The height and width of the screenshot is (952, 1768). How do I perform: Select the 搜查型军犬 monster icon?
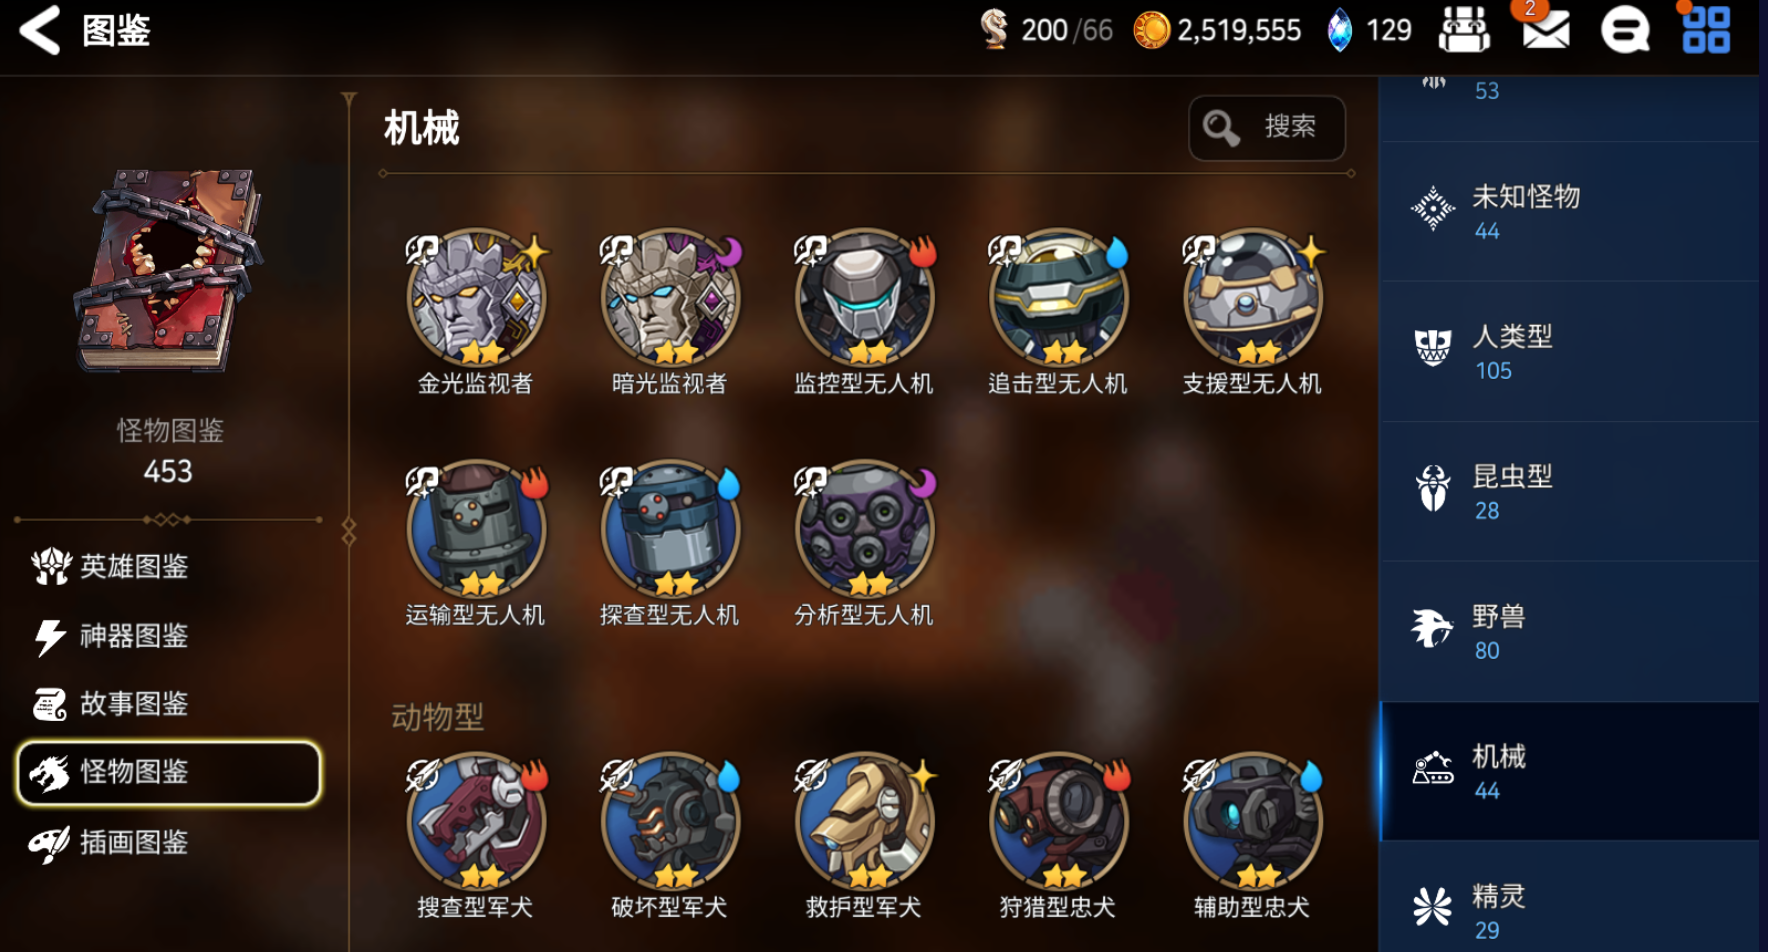[476, 822]
